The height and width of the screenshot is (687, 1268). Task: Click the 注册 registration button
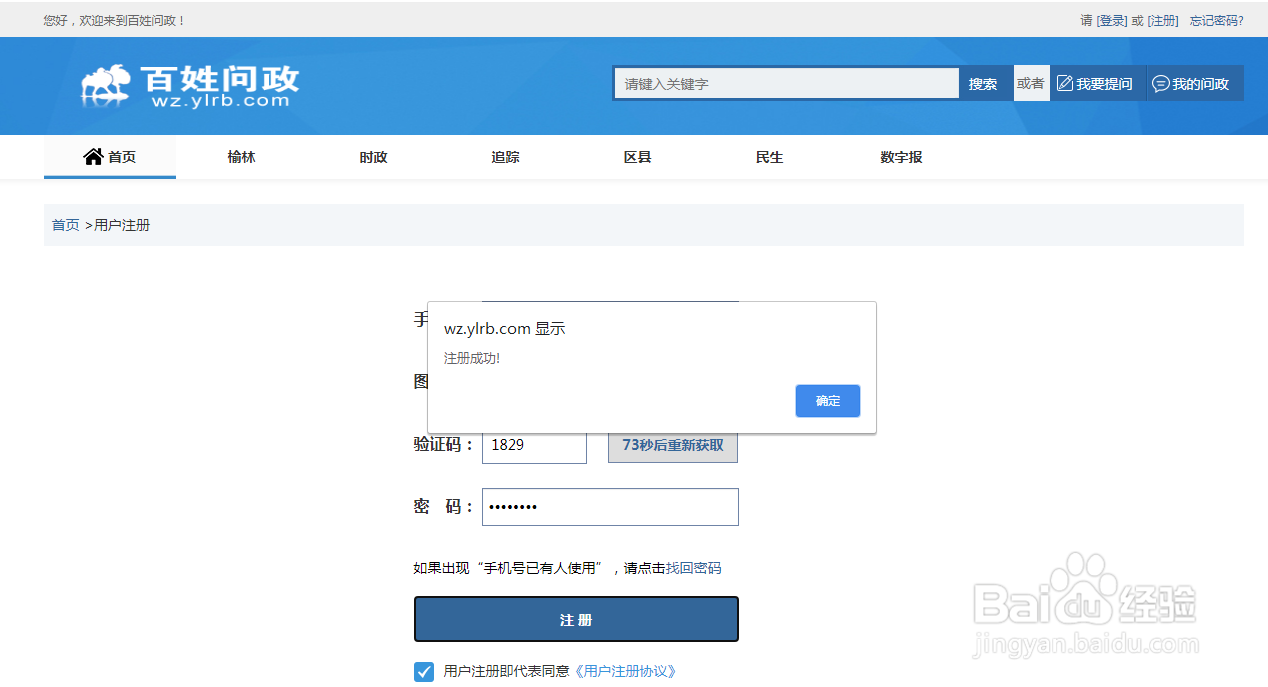576,618
